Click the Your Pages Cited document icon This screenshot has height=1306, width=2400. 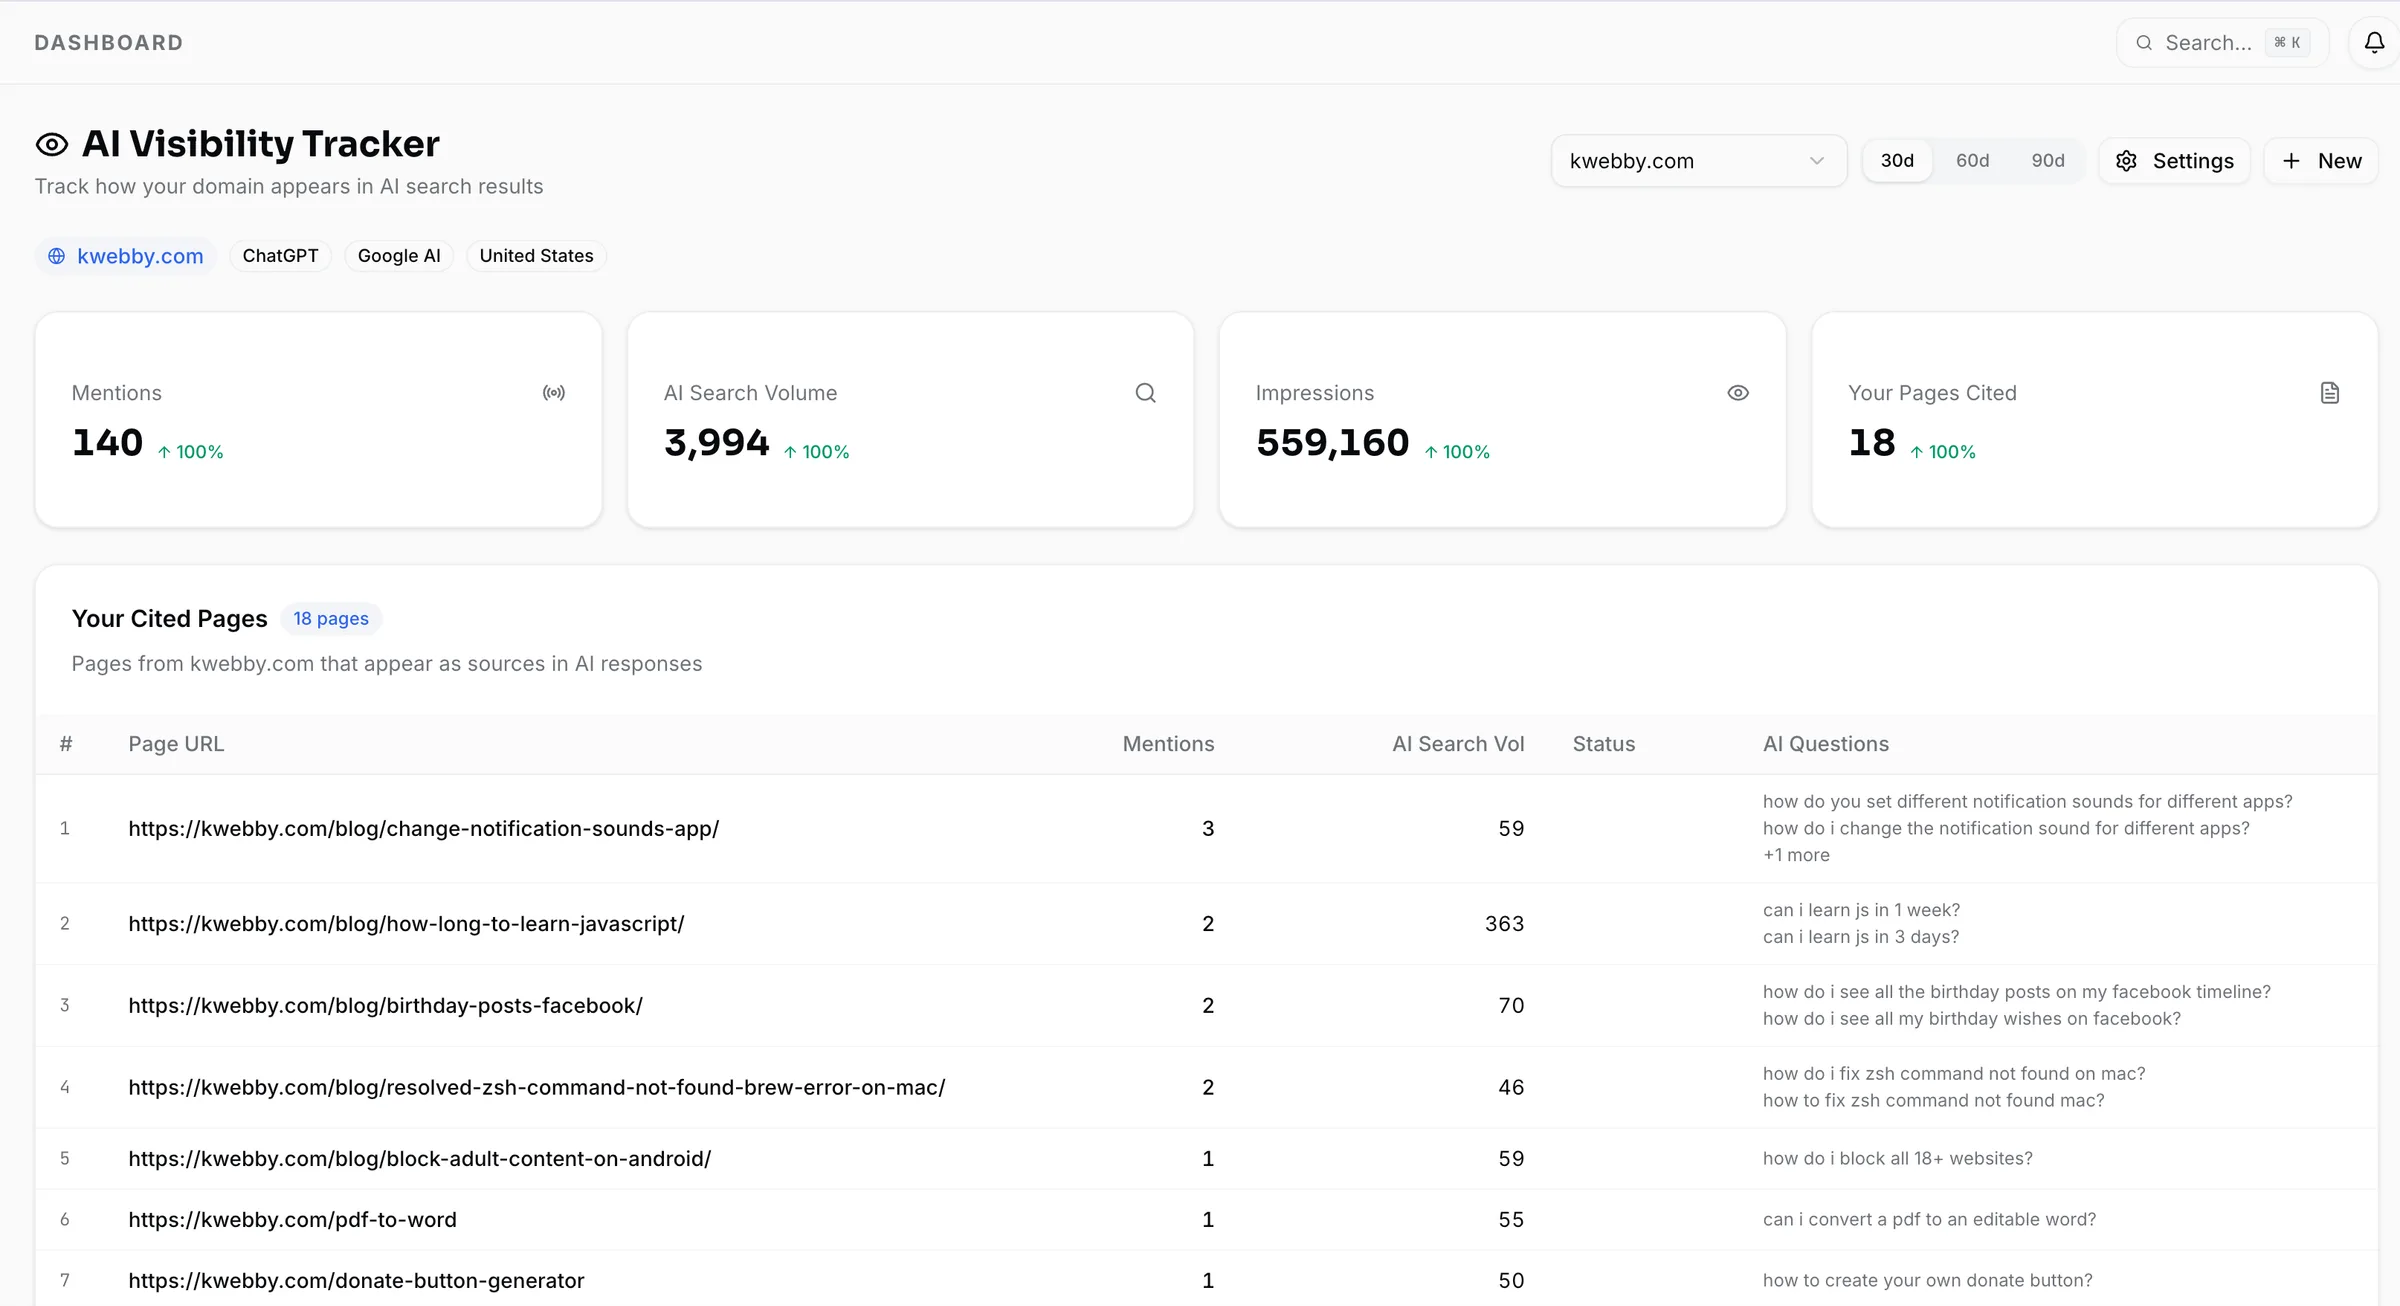[x=2330, y=393]
